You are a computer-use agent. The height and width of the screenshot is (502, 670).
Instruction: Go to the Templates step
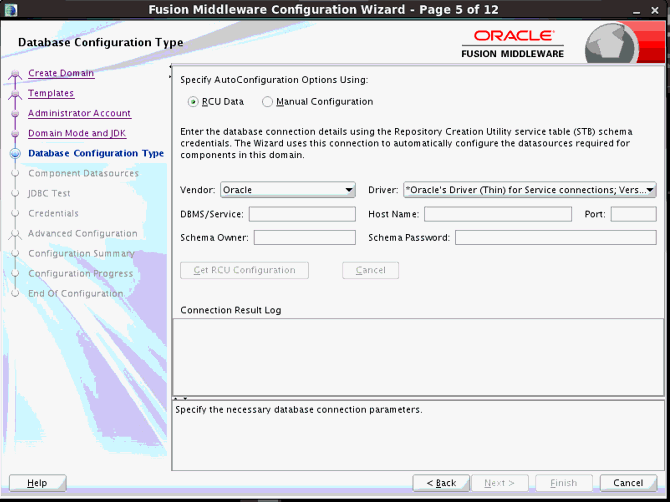[51, 93]
